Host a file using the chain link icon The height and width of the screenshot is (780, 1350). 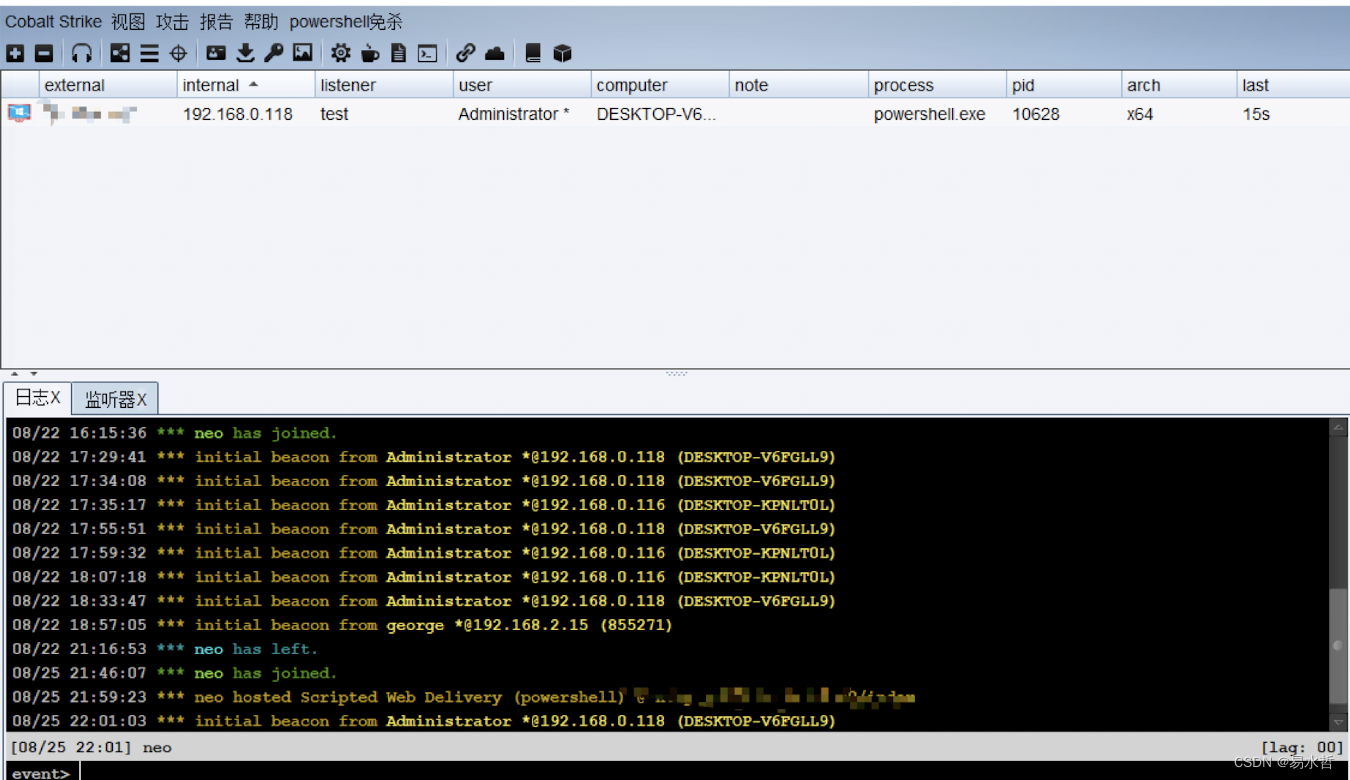tap(465, 53)
